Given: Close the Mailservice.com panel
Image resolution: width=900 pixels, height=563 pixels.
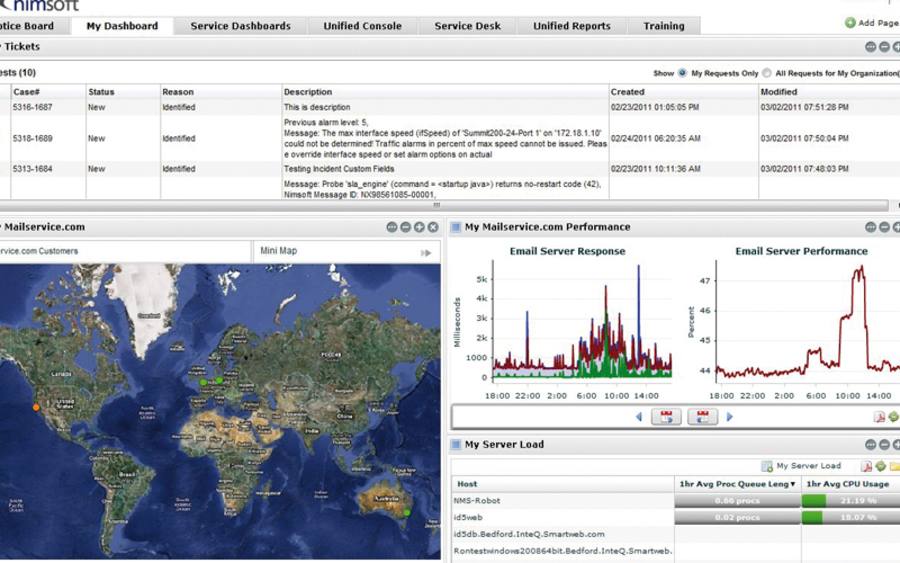Looking at the screenshot, I should (433, 227).
